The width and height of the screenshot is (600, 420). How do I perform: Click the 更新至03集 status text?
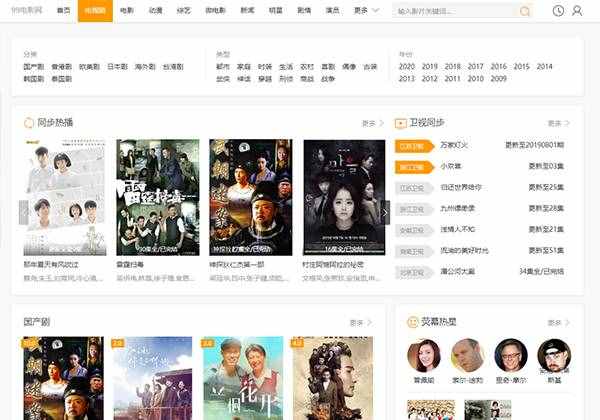point(546,166)
